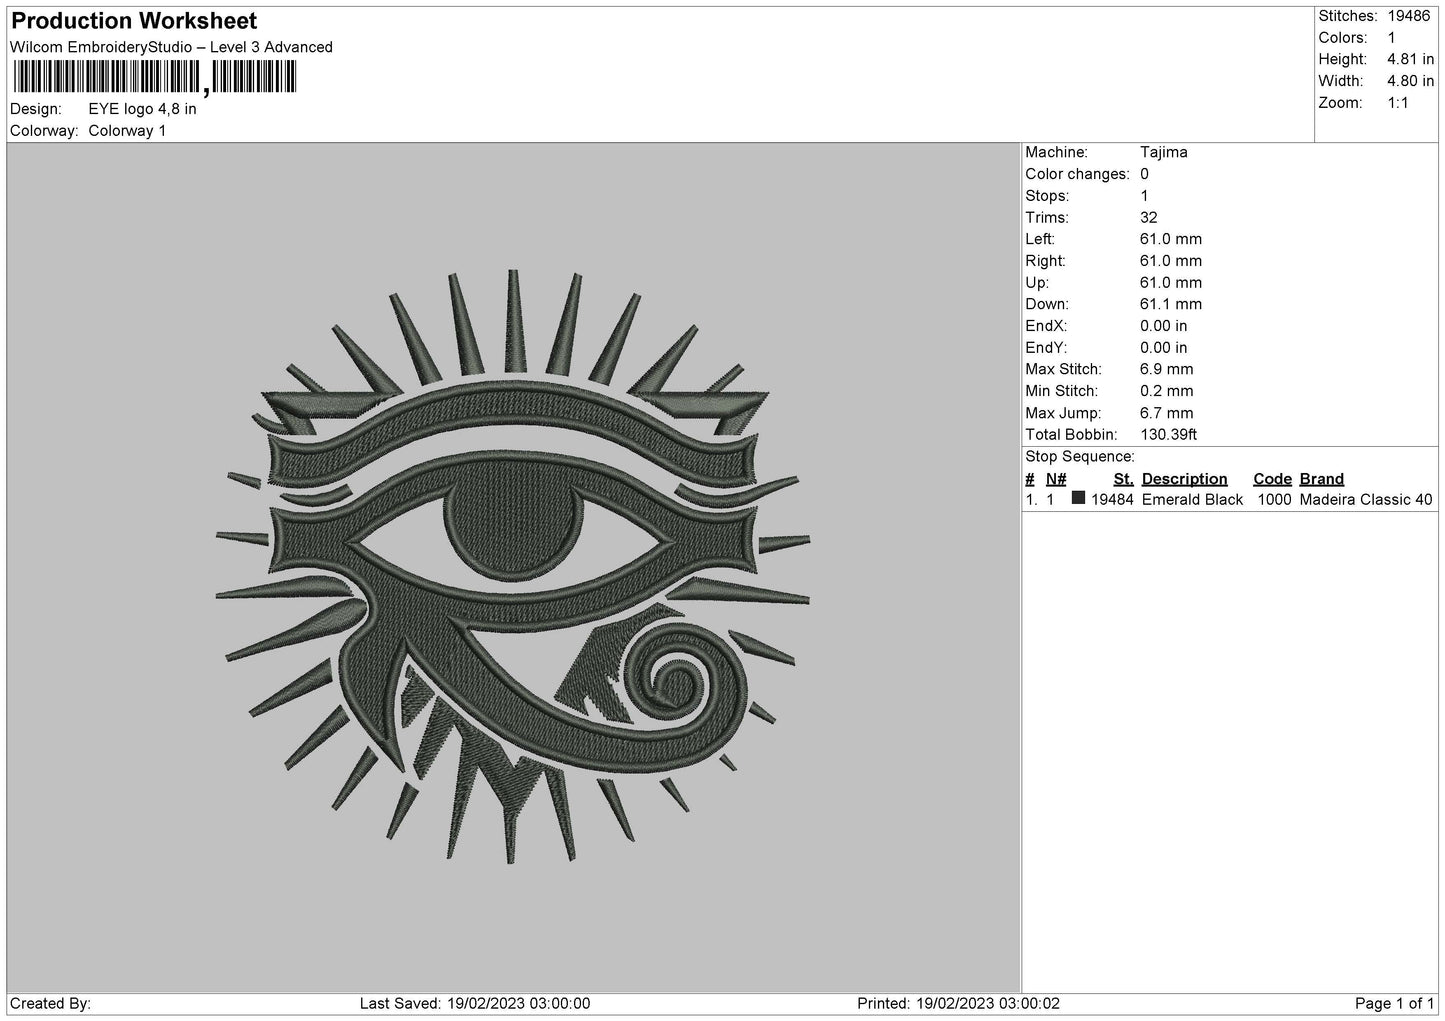
Task: Click the "Left:" value 61.0 mm
Action: pyautogui.click(x=1171, y=239)
